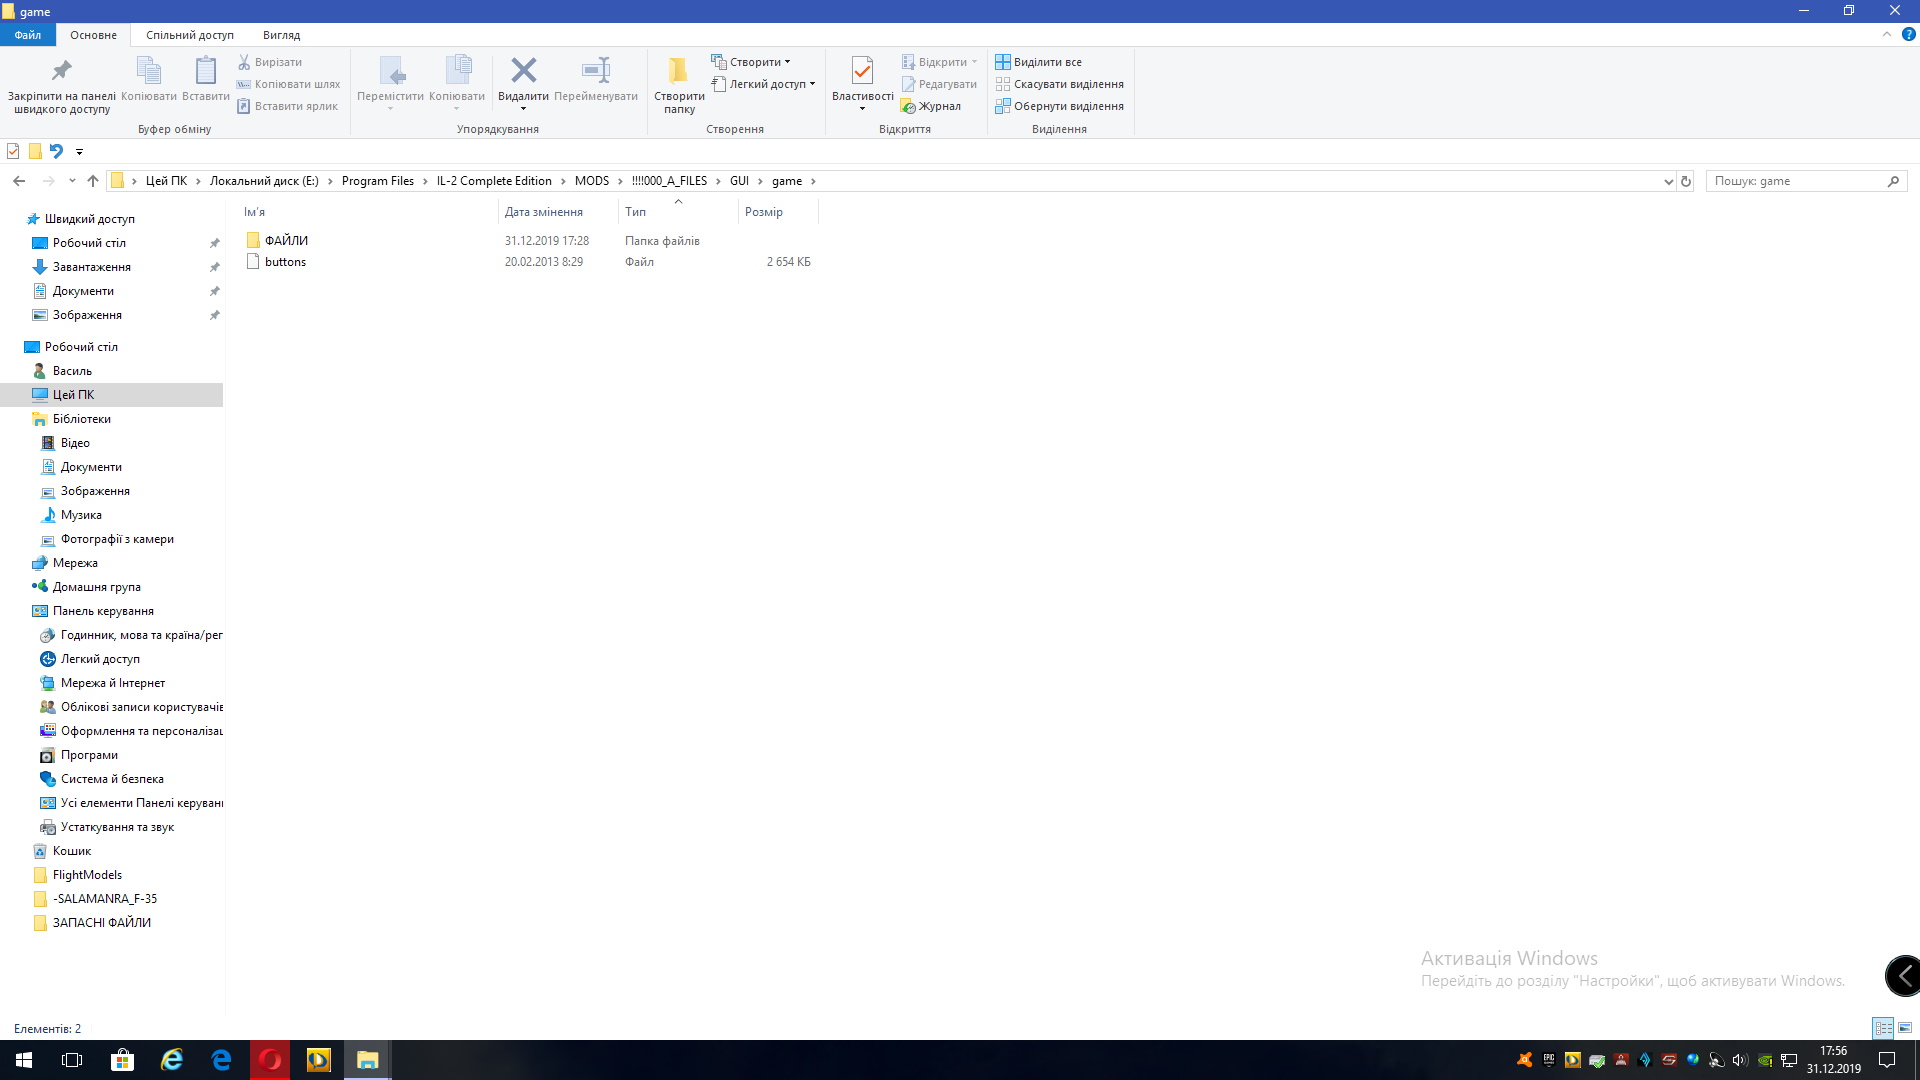Click MODS in the address breadcrumb

[591, 181]
